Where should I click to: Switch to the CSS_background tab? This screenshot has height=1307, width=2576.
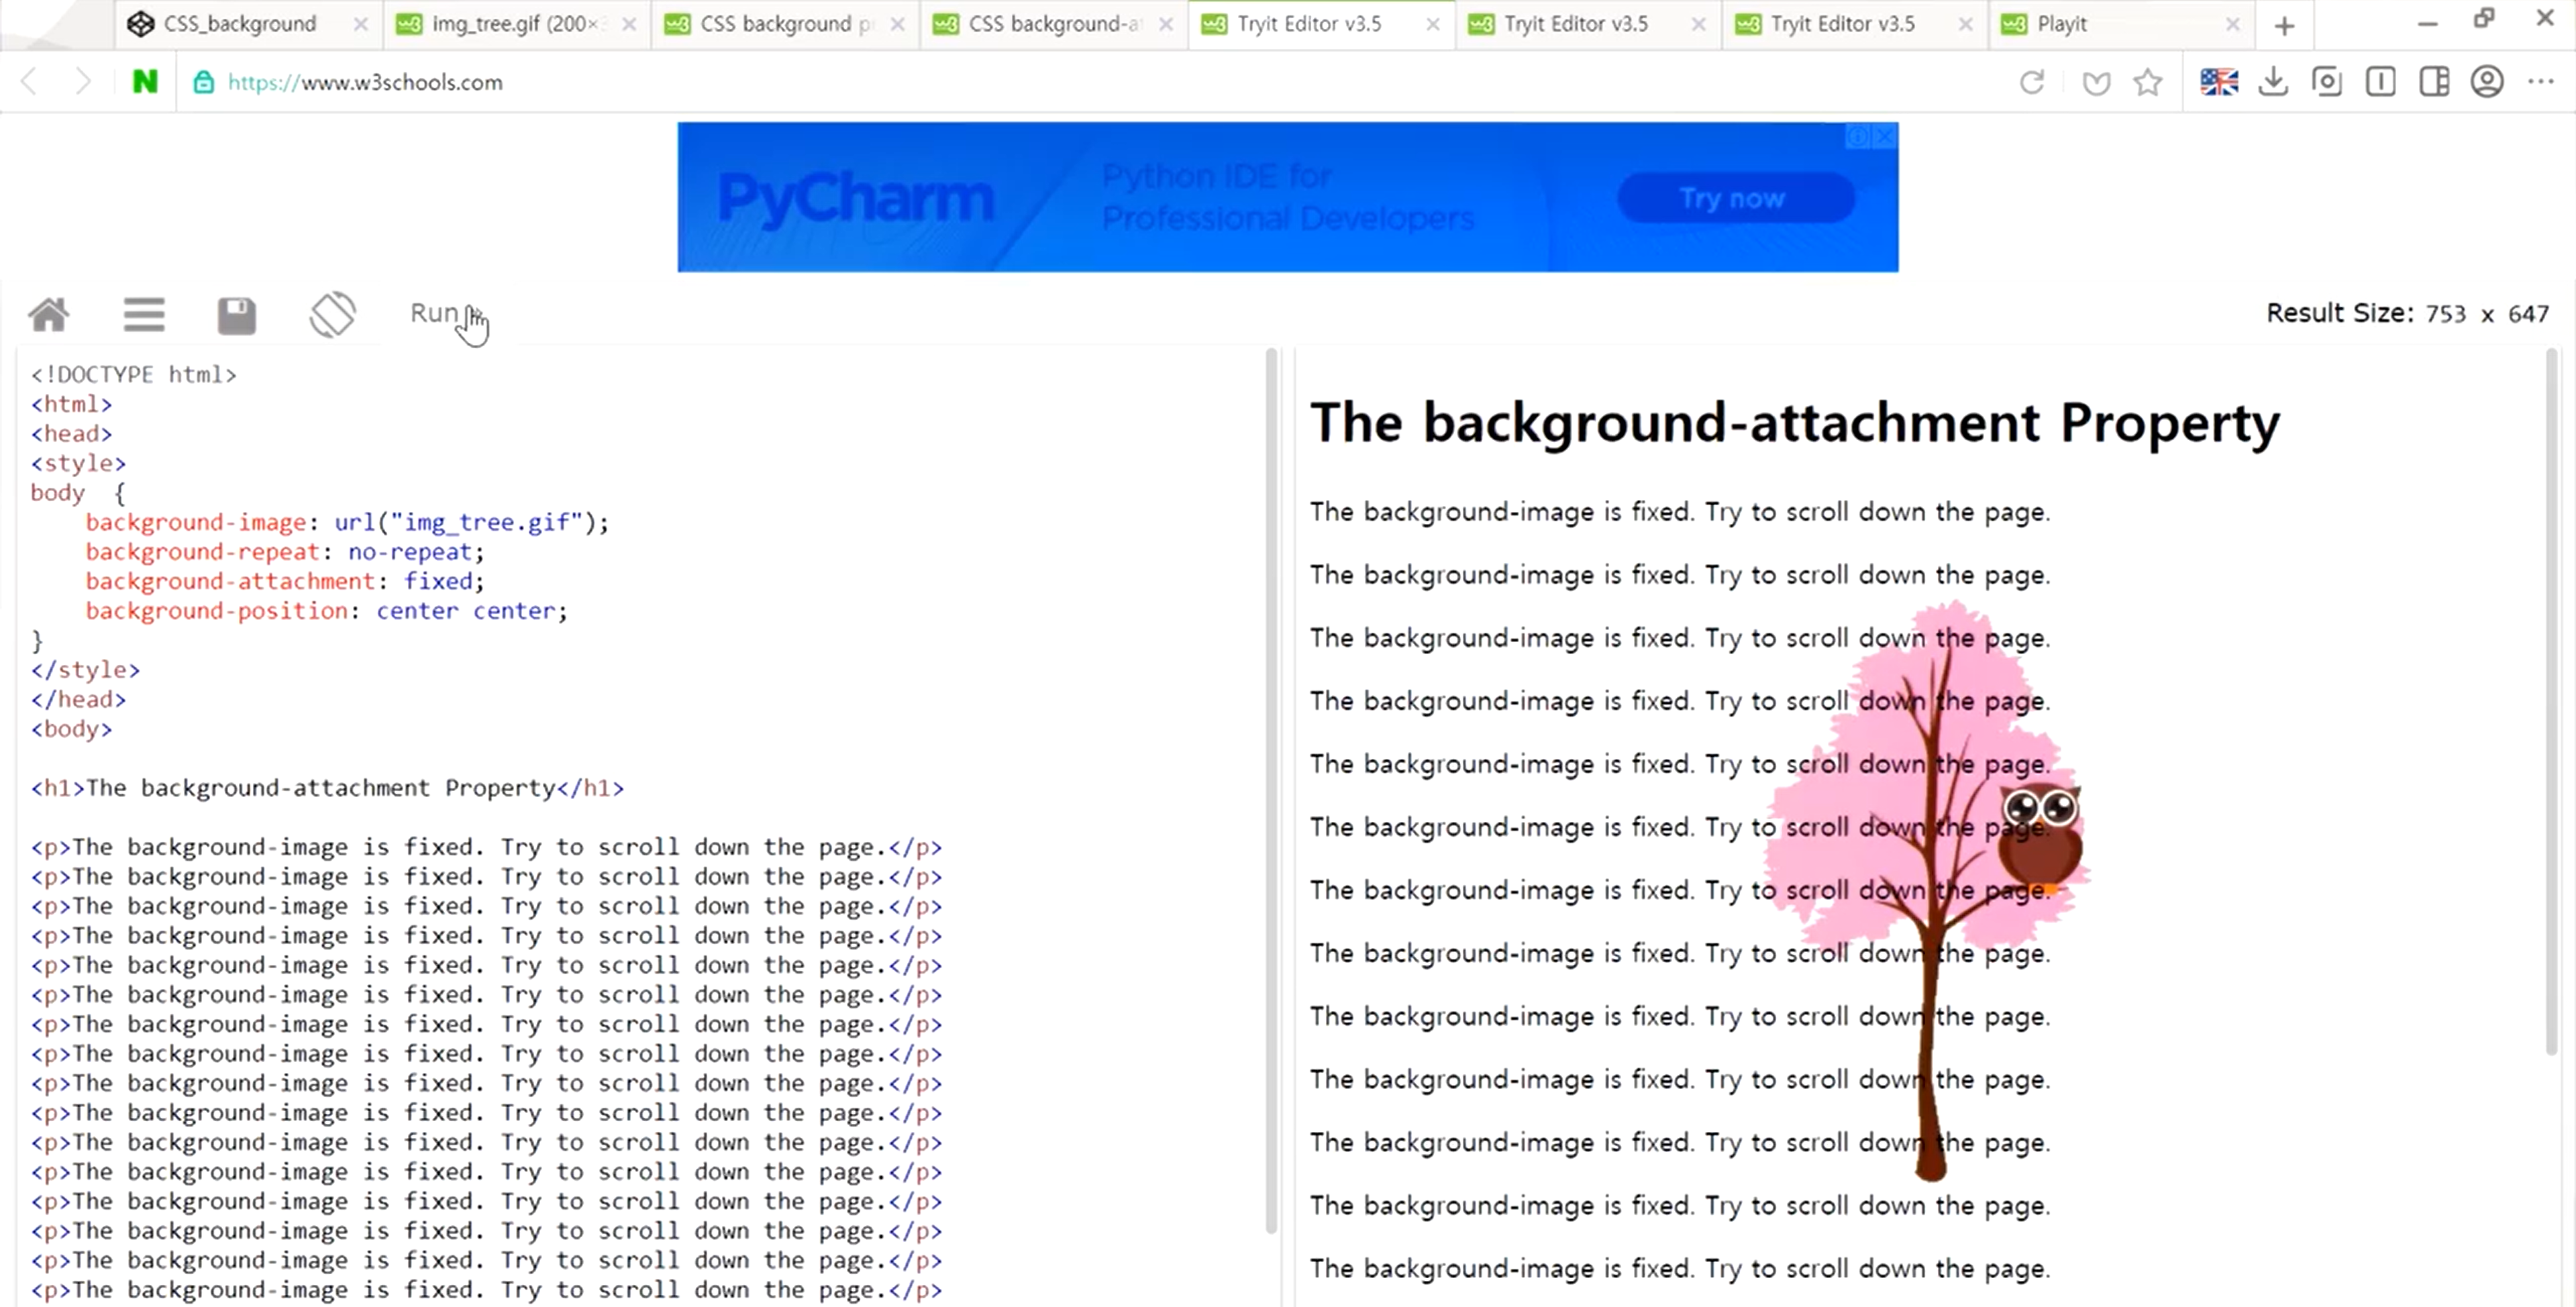pyautogui.click(x=240, y=24)
